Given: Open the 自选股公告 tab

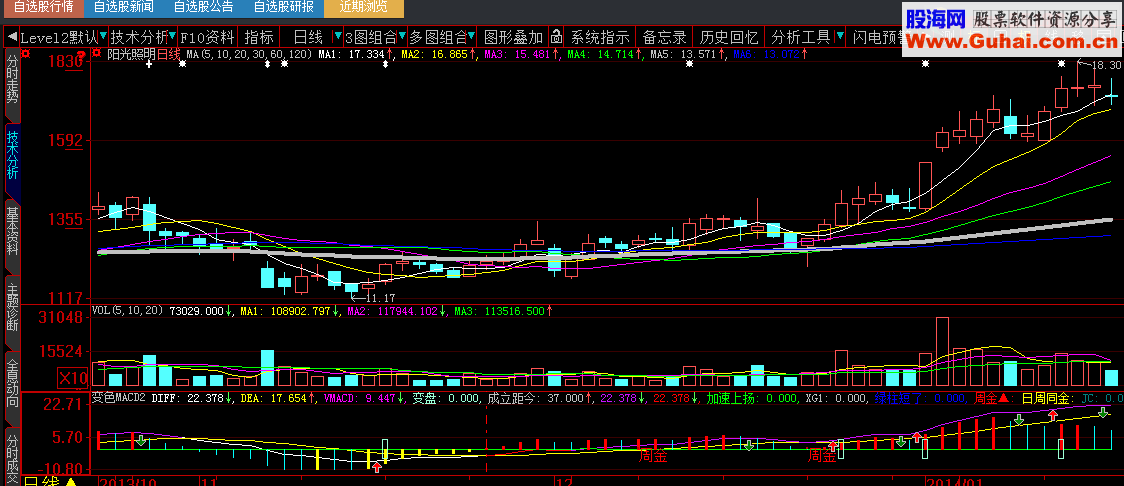Looking at the screenshot, I should pos(203,8).
